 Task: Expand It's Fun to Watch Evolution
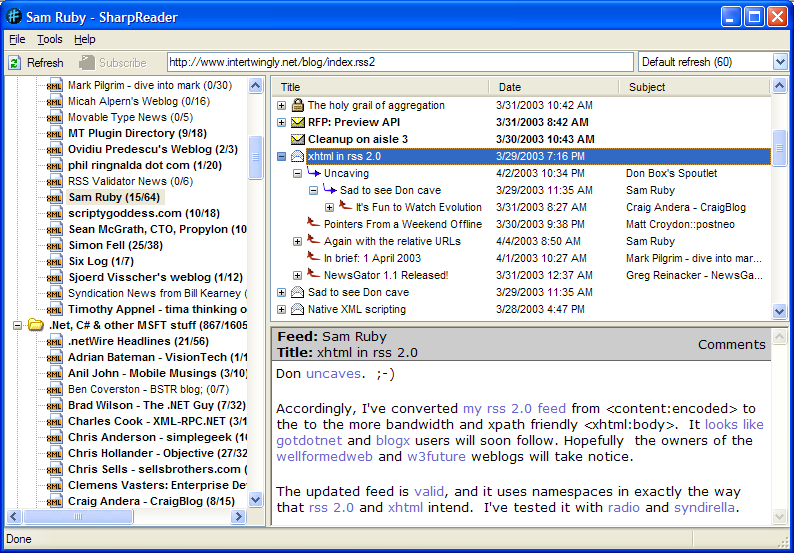(x=330, y=208)
